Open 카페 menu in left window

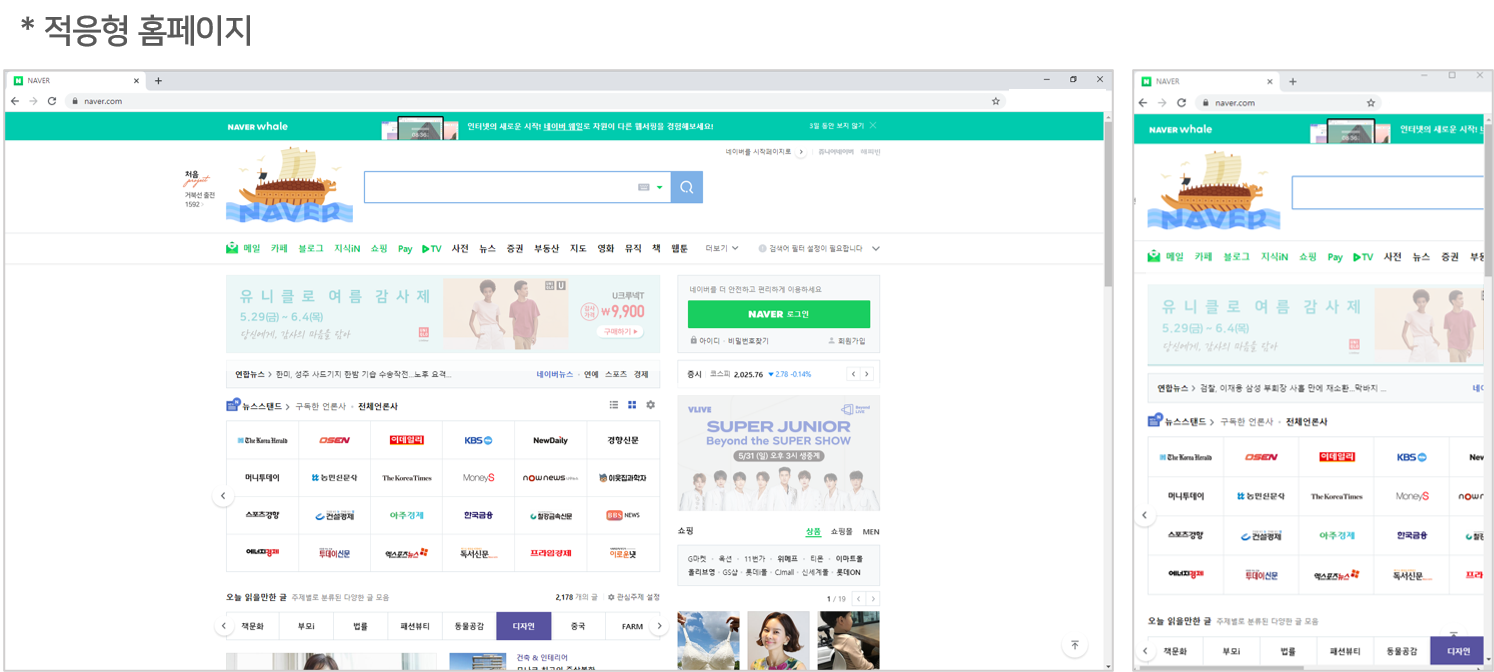(279, 248)
